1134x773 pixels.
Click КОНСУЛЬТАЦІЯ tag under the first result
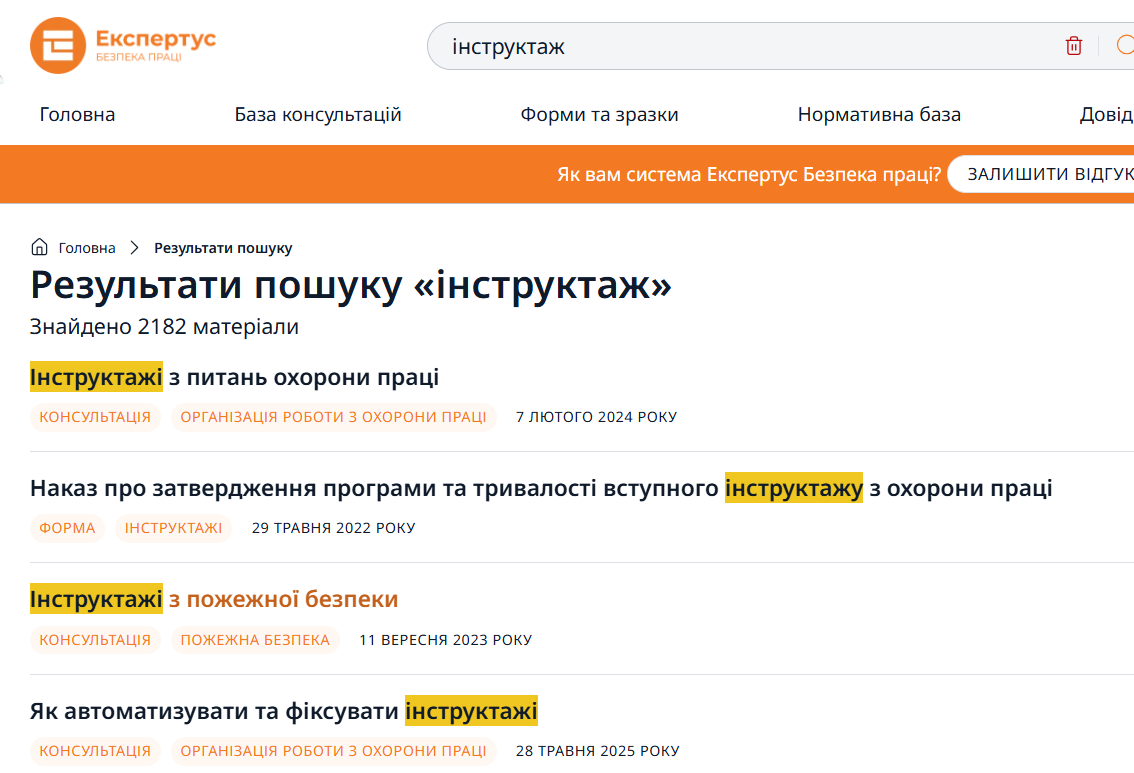(x=95, y=417)
